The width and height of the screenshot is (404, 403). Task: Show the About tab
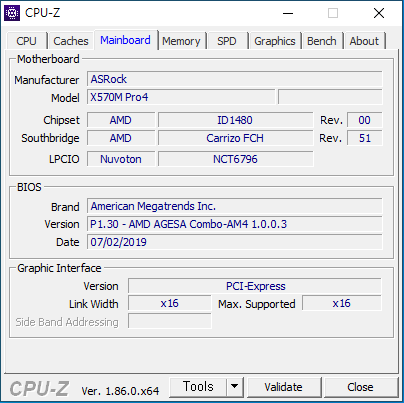pos(364,41)
